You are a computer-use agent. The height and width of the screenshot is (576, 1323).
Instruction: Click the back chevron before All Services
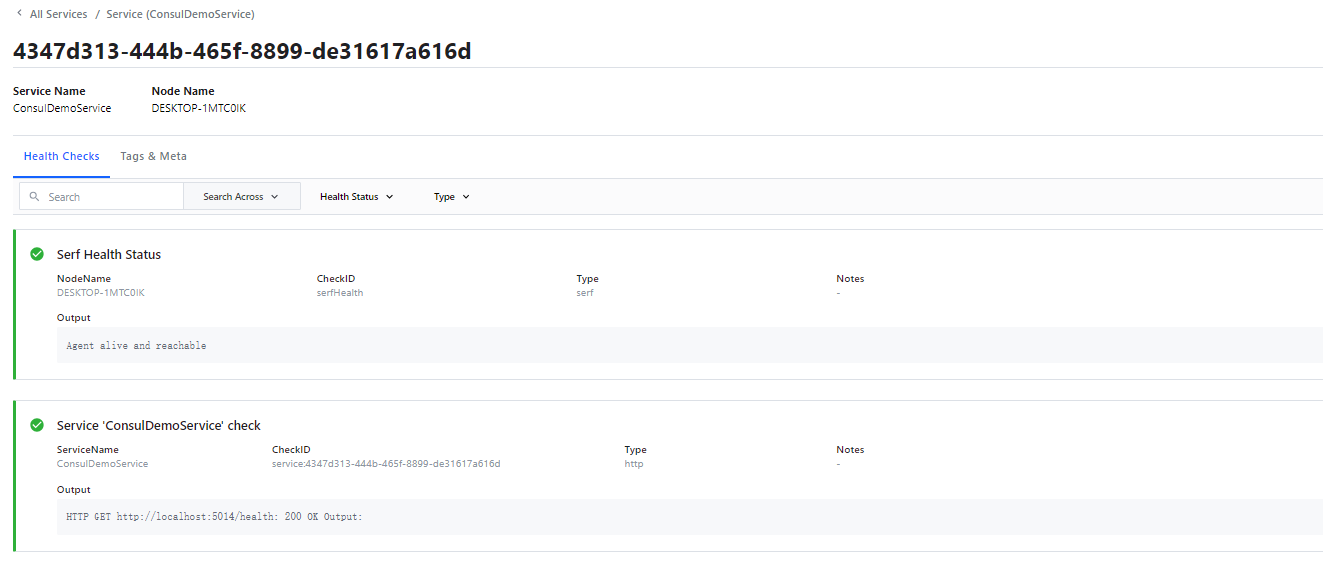coord(18,14)
